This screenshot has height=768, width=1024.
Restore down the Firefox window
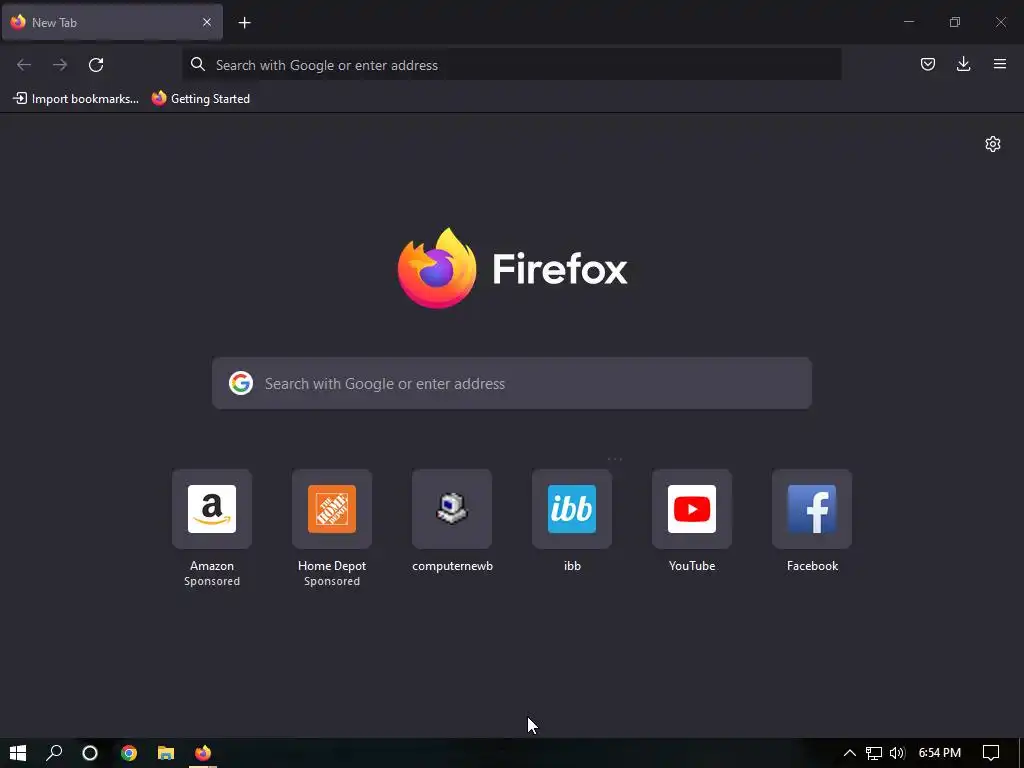coord(955,22)
